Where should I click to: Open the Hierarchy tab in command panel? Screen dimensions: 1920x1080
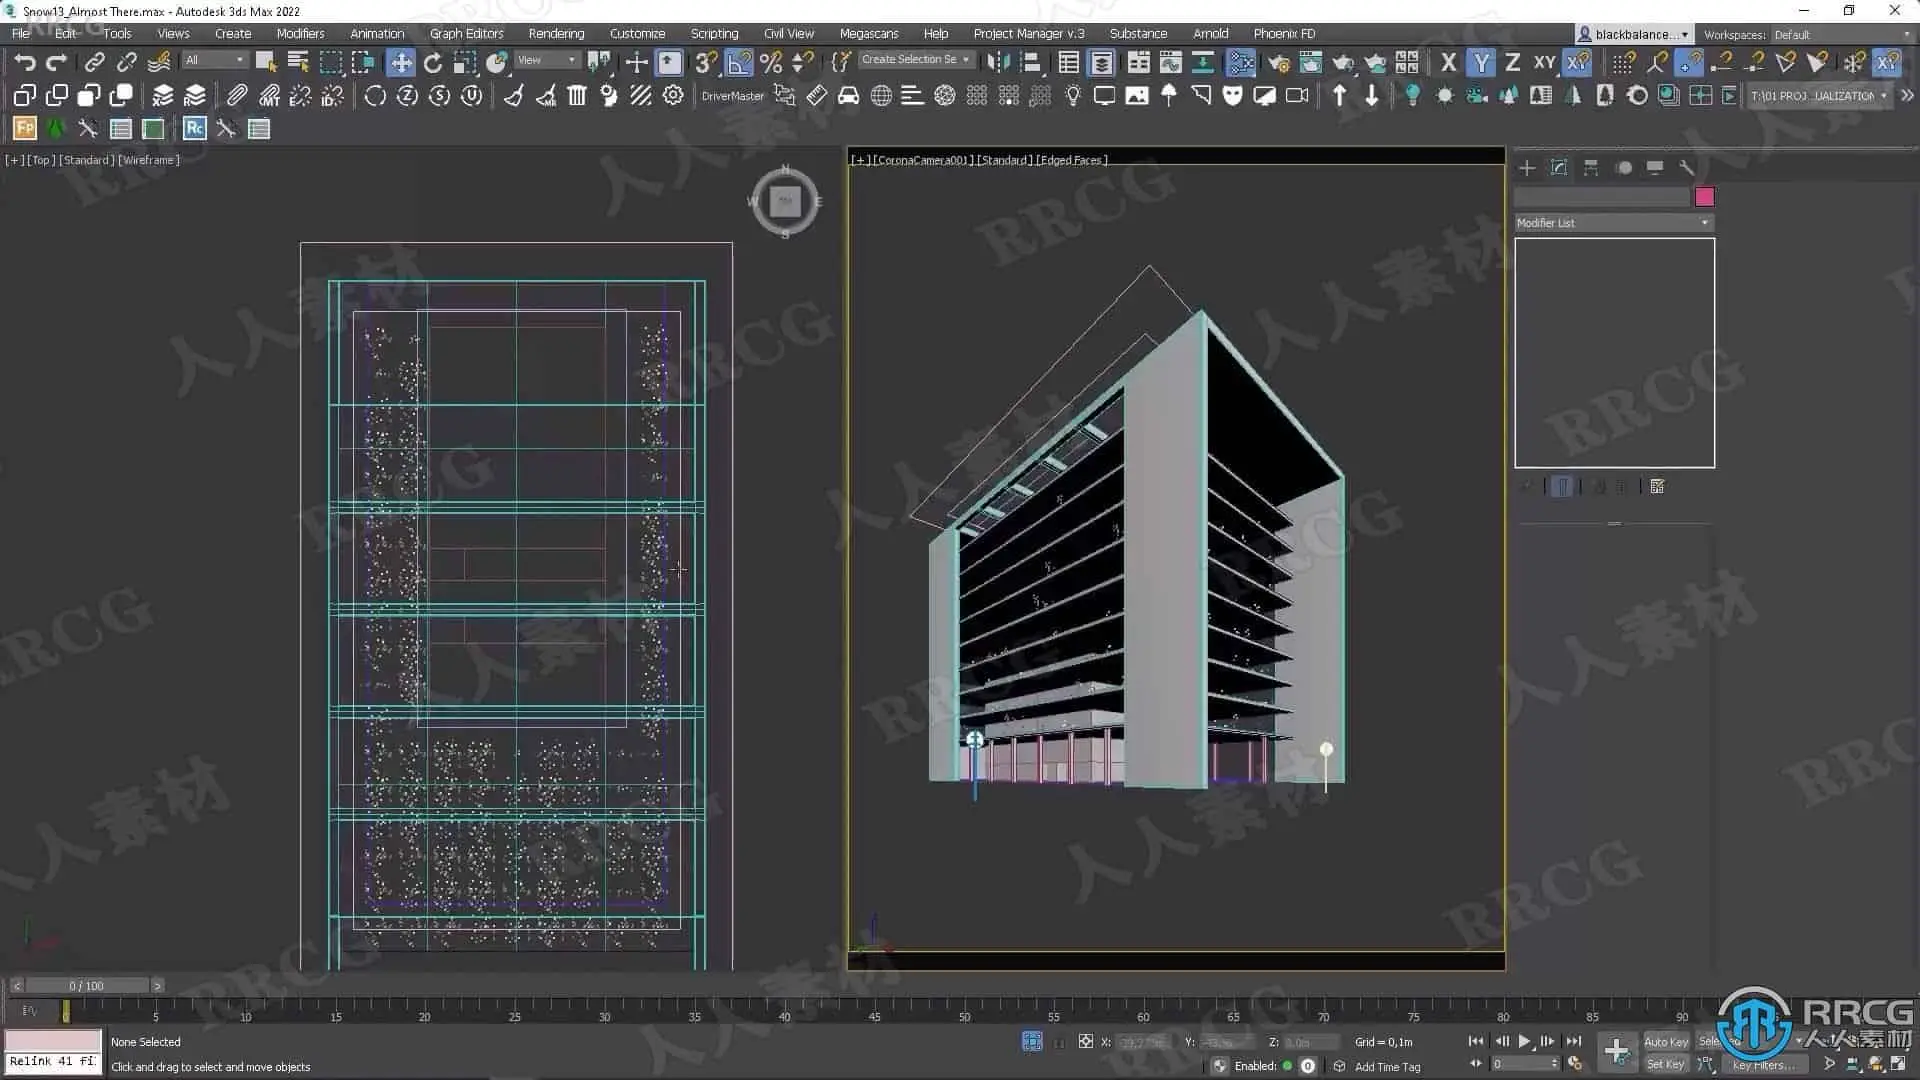coord(1591,168)
